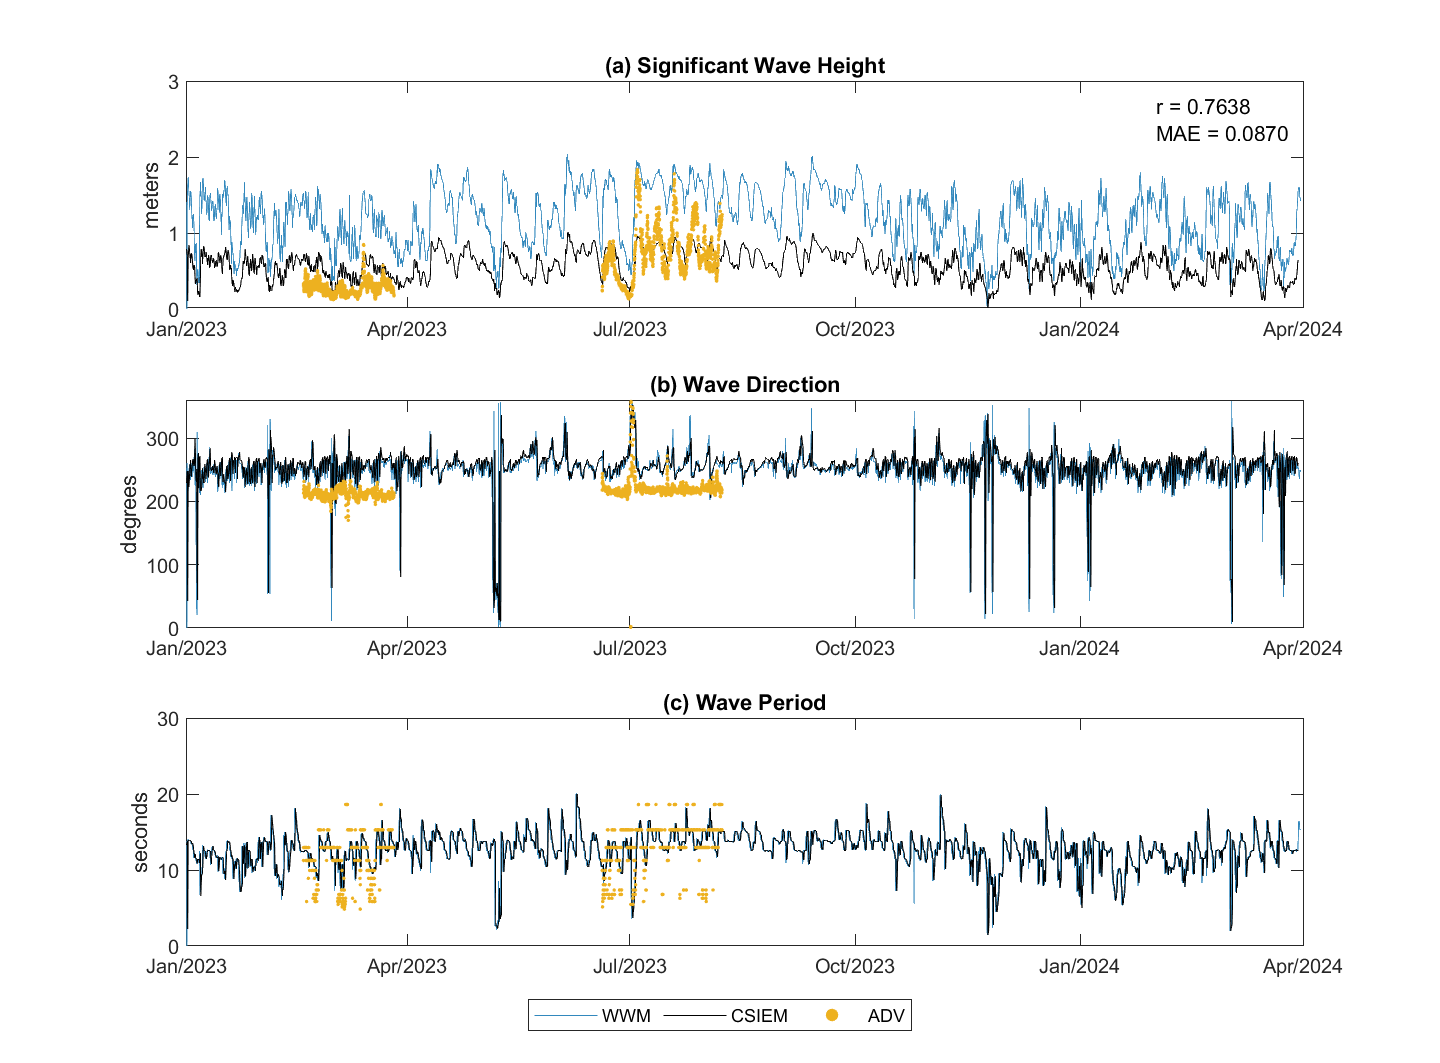Click the Wave Direction panel title
The width and height of the screenshot is (1440, 1063).
click(745, 385)
